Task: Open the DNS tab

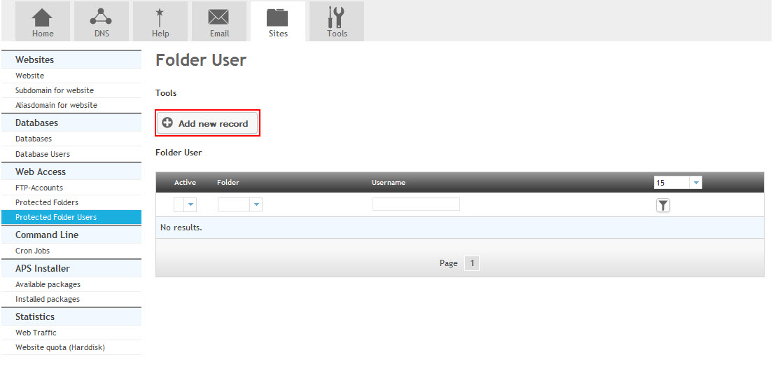Action: pos(101,21)
